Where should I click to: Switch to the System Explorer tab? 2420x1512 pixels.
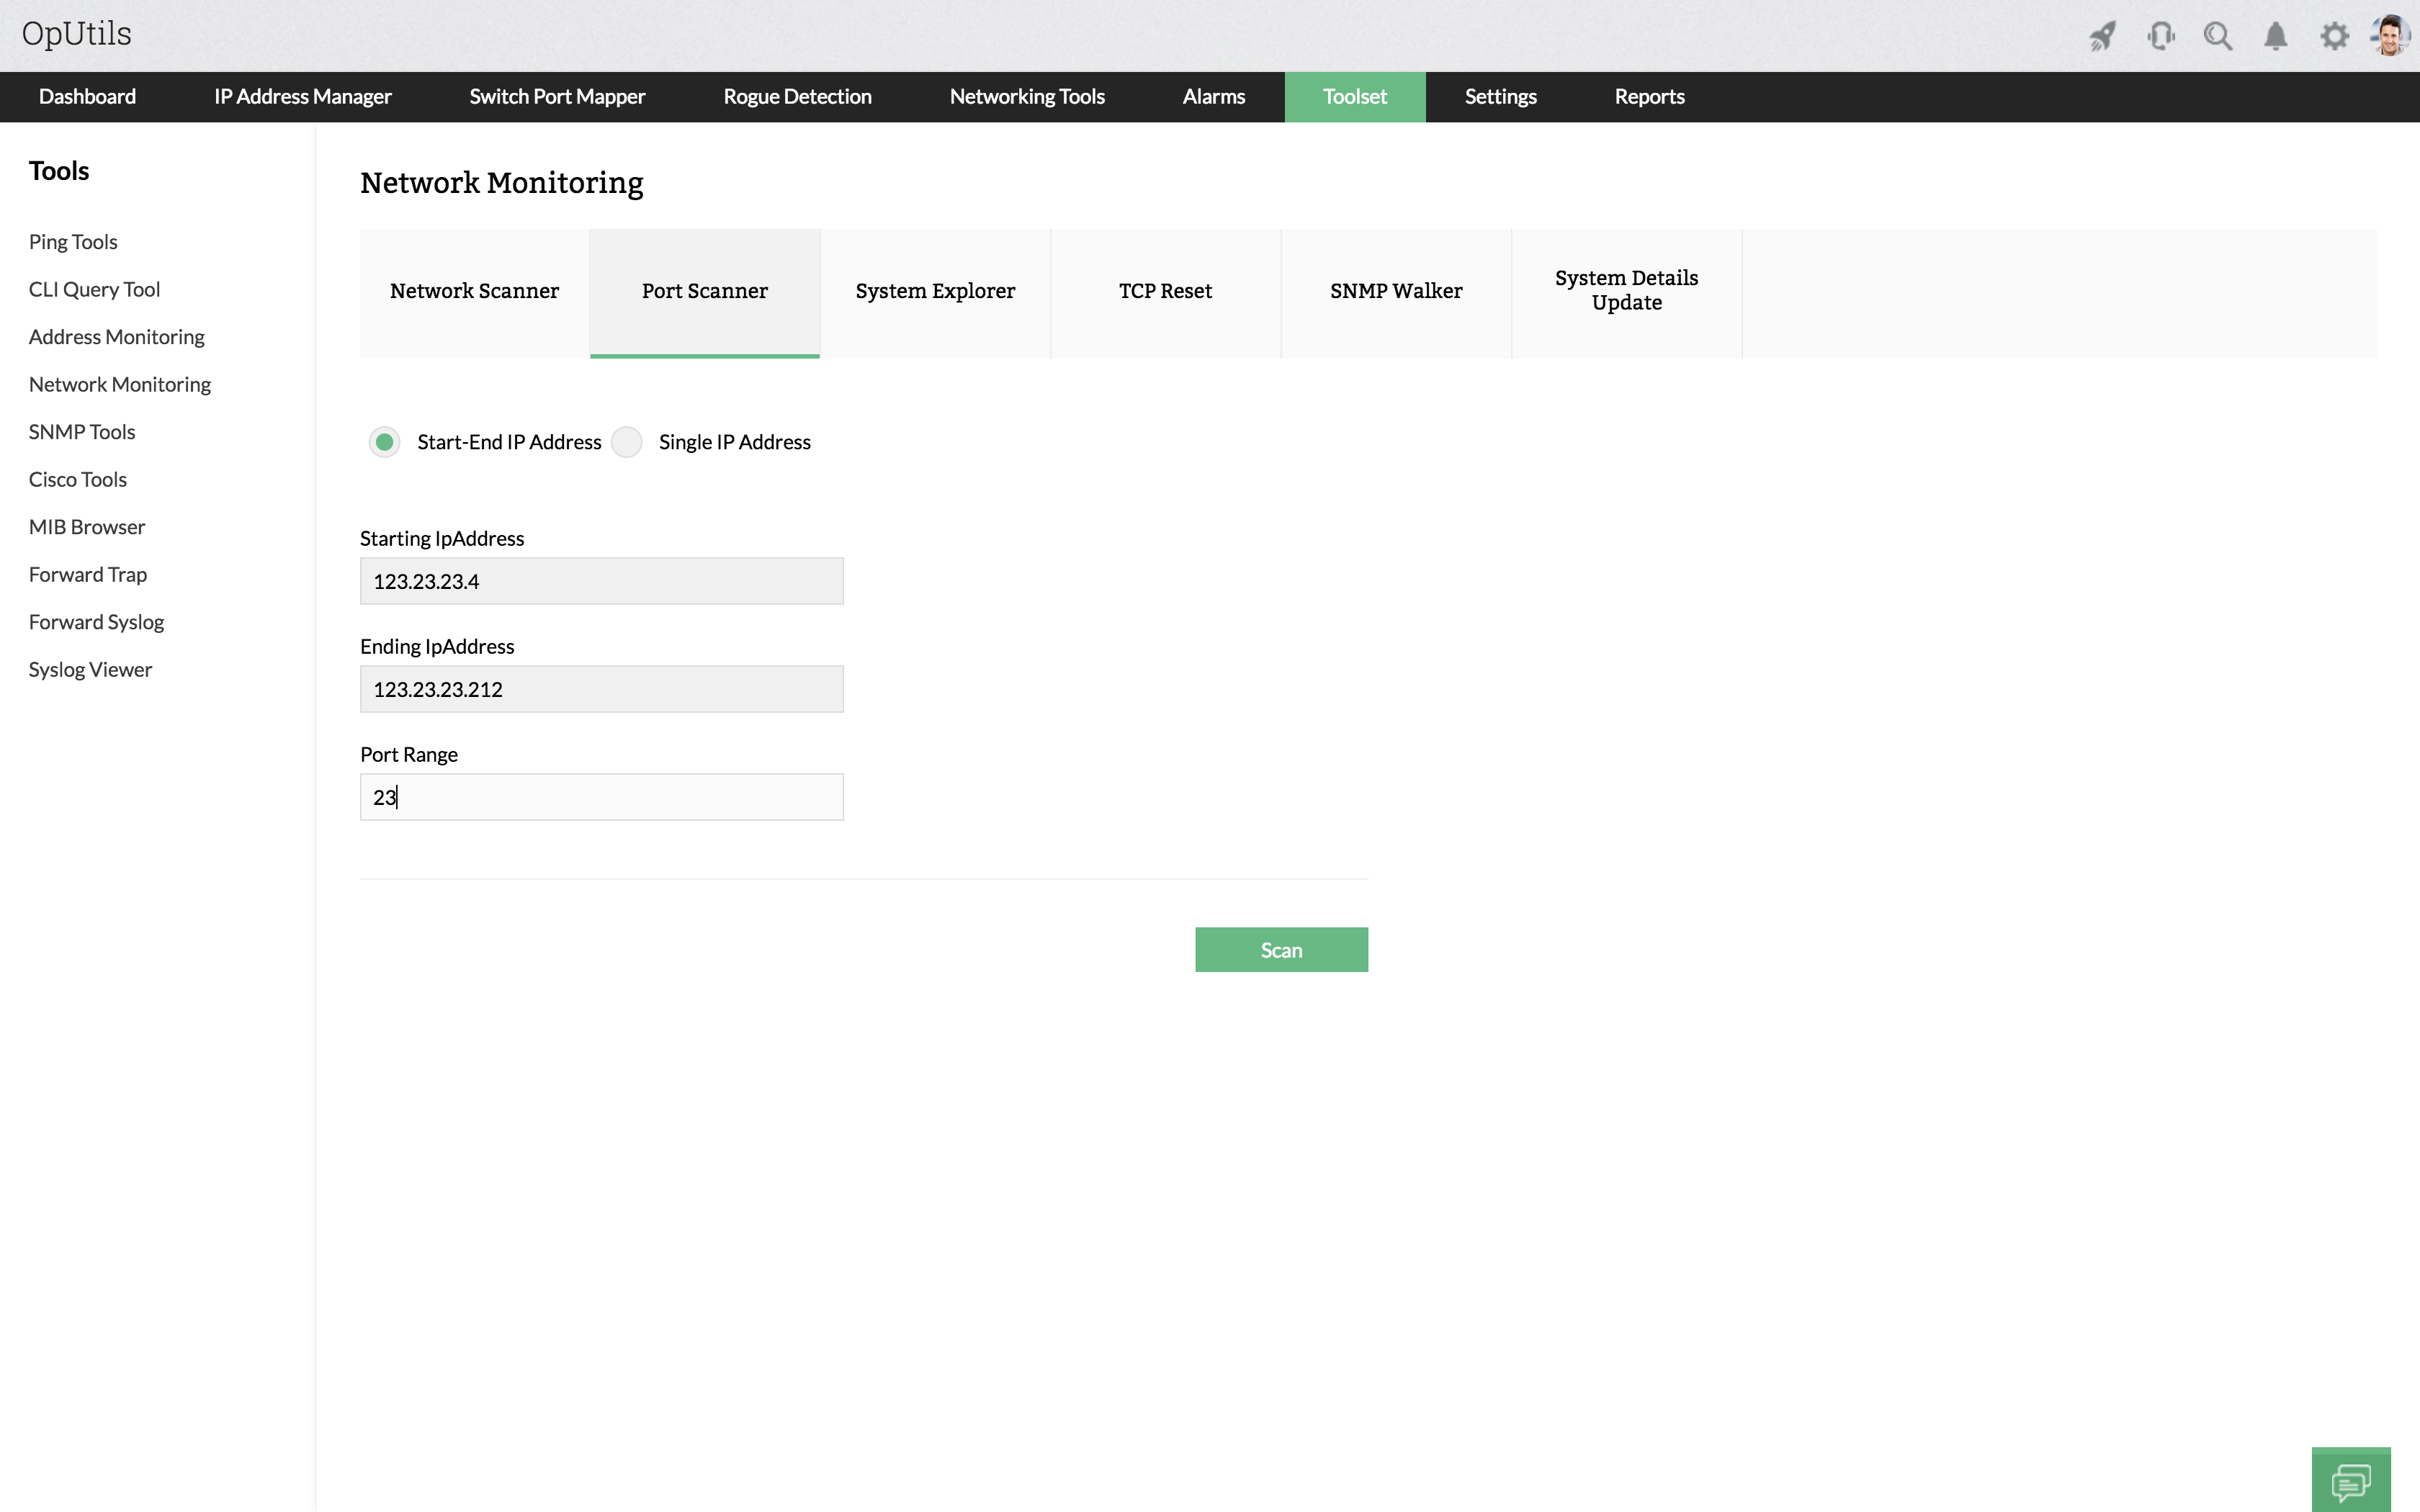point(935,291)
